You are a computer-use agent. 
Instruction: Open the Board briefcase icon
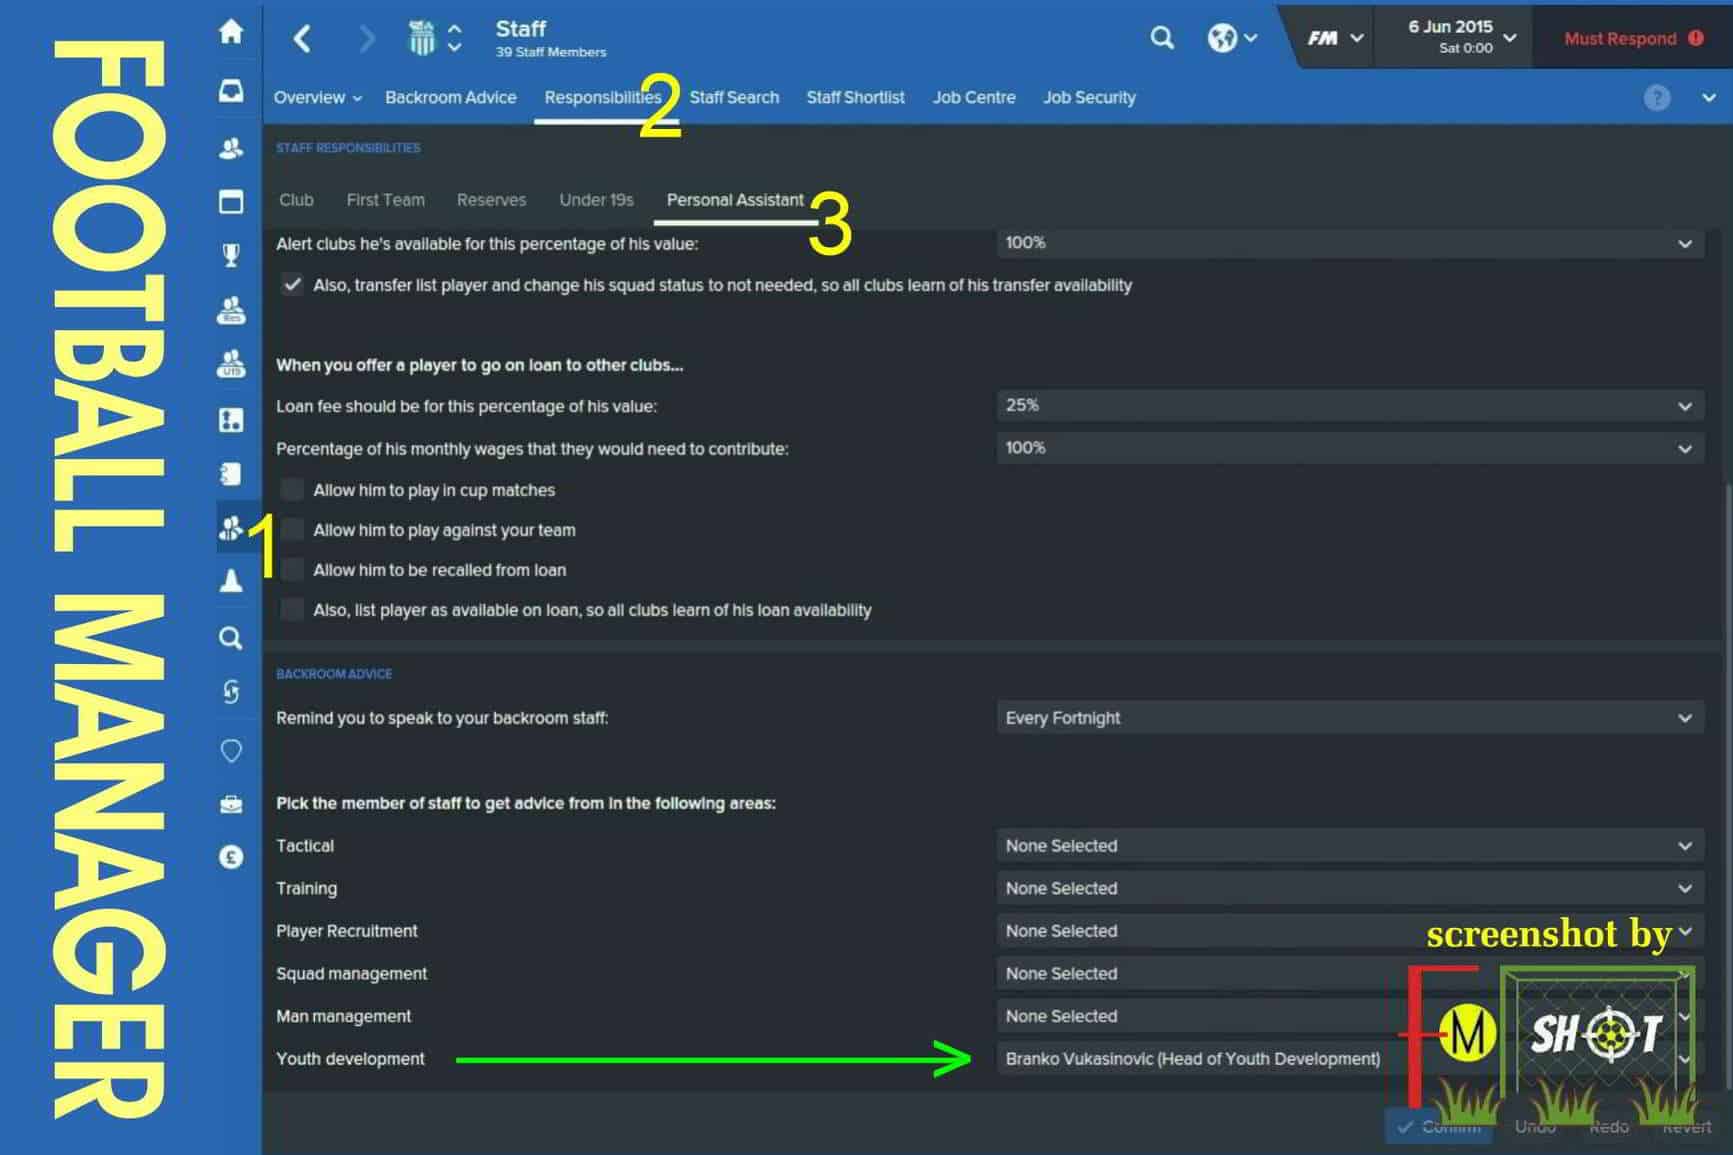click(x=231, y=804)
